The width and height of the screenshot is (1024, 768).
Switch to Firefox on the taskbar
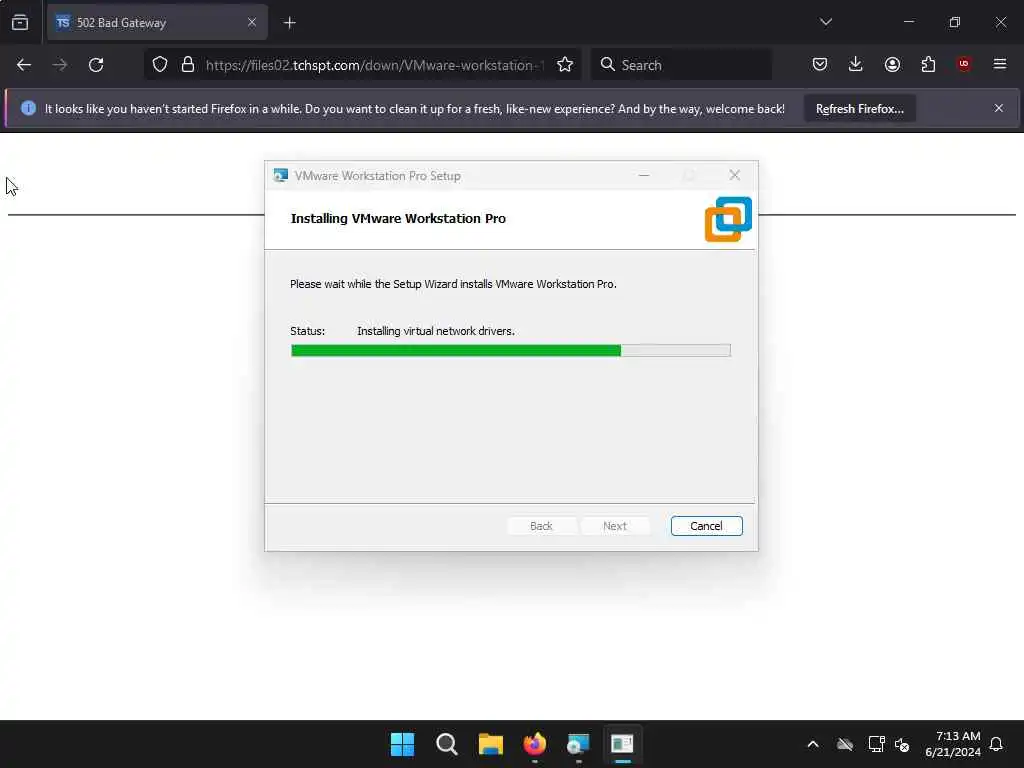(x=534, y=744)
